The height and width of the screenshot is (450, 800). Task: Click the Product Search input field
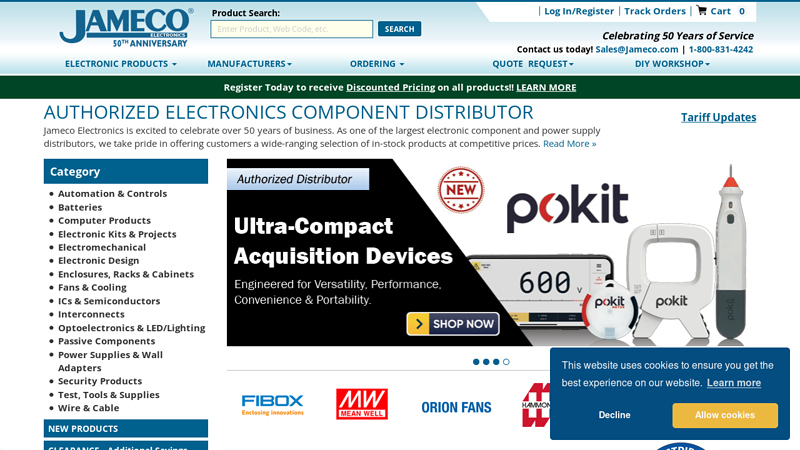(x=291, y=29)
